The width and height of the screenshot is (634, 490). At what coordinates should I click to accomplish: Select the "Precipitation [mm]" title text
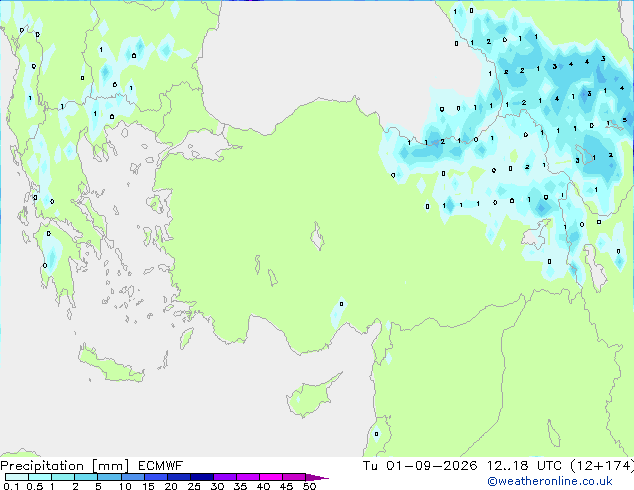65,466
